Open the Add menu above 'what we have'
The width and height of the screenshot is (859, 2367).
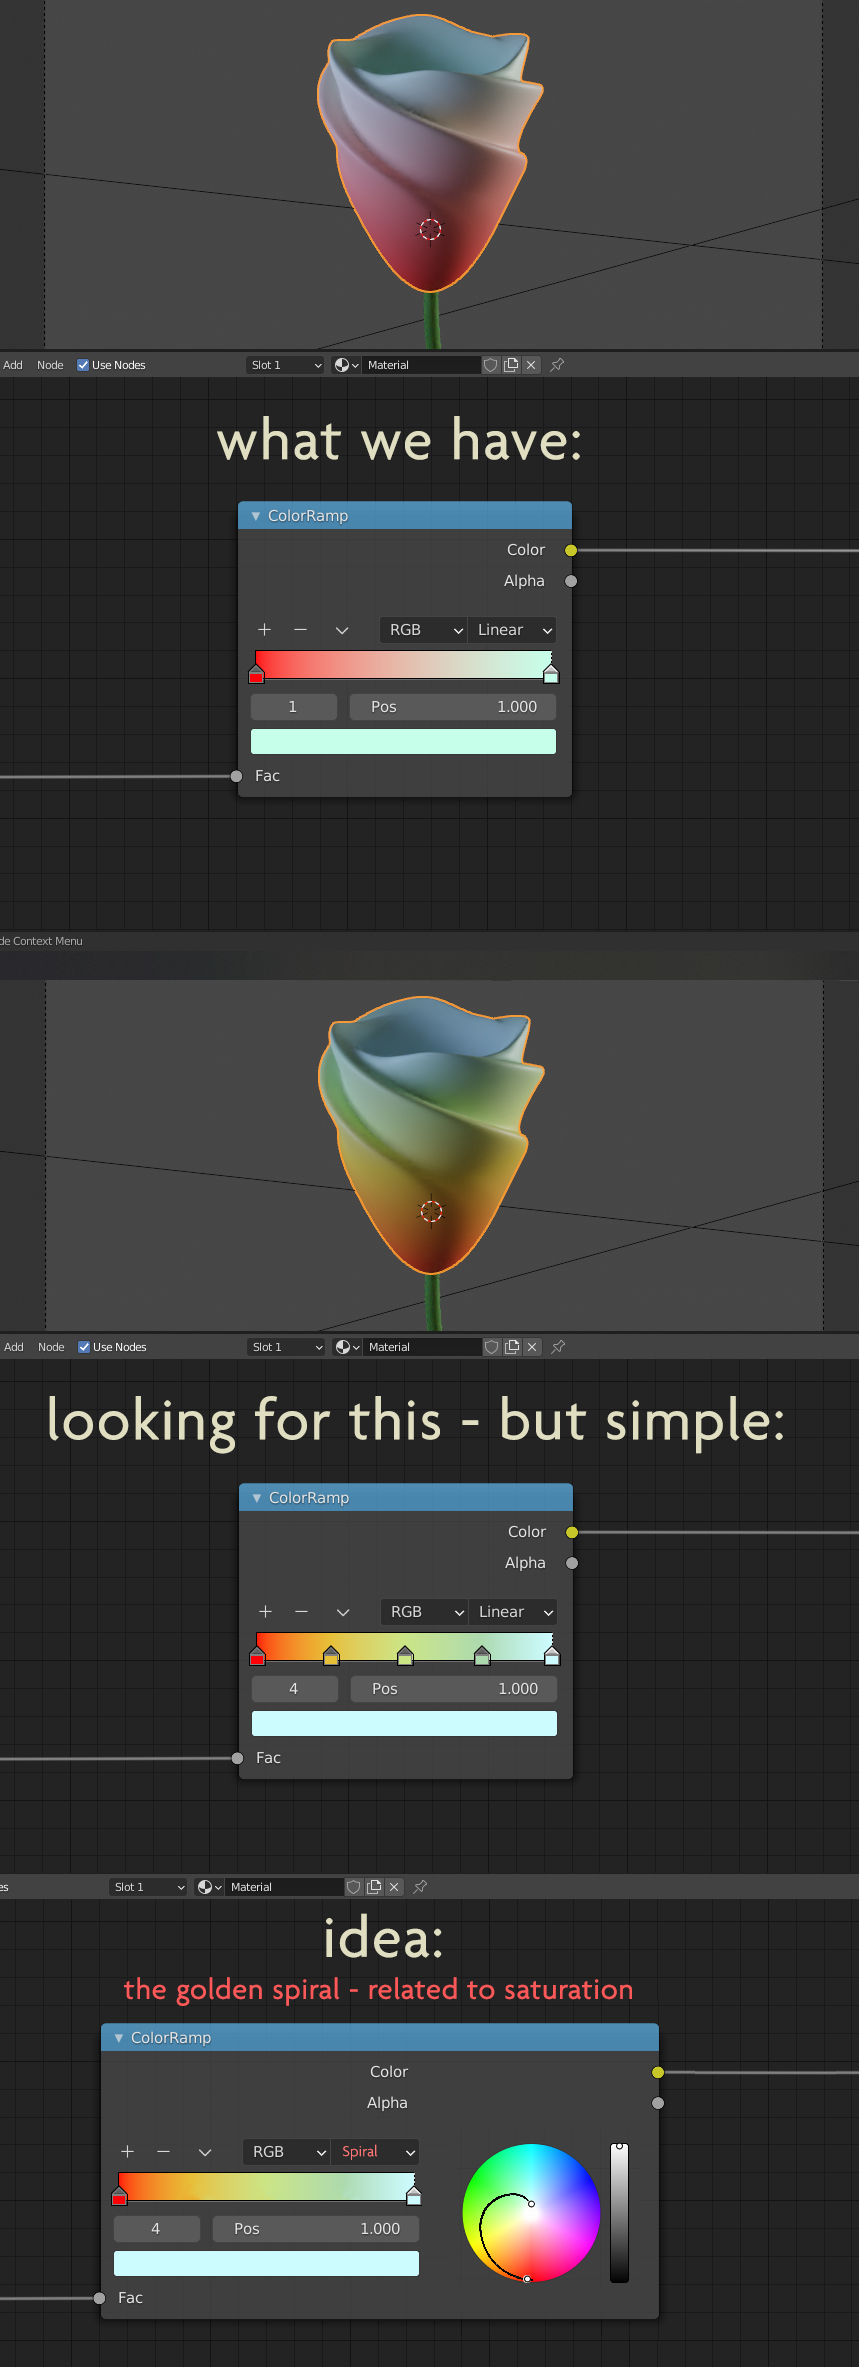pyautogui.click(x=13, y=365)
